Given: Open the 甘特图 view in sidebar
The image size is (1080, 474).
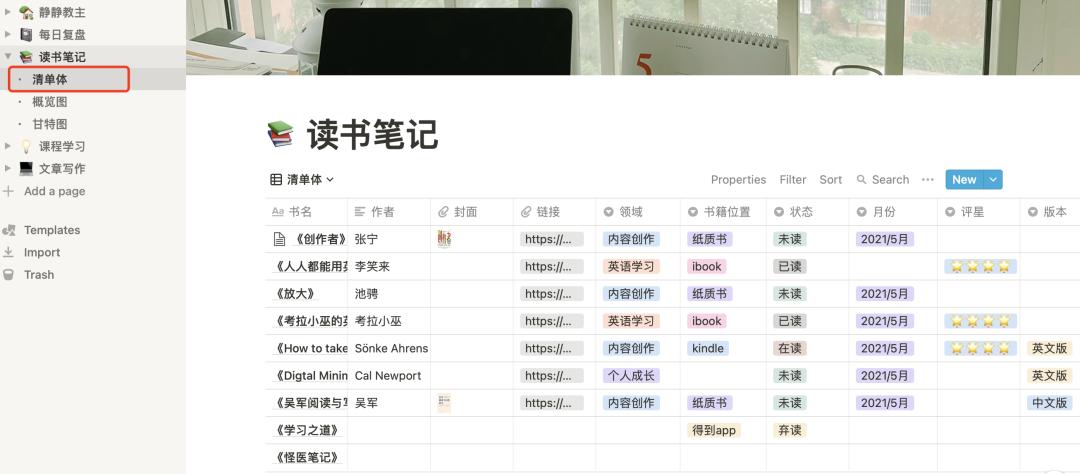Looking at the screenshot, I should (x=50, y=124).
